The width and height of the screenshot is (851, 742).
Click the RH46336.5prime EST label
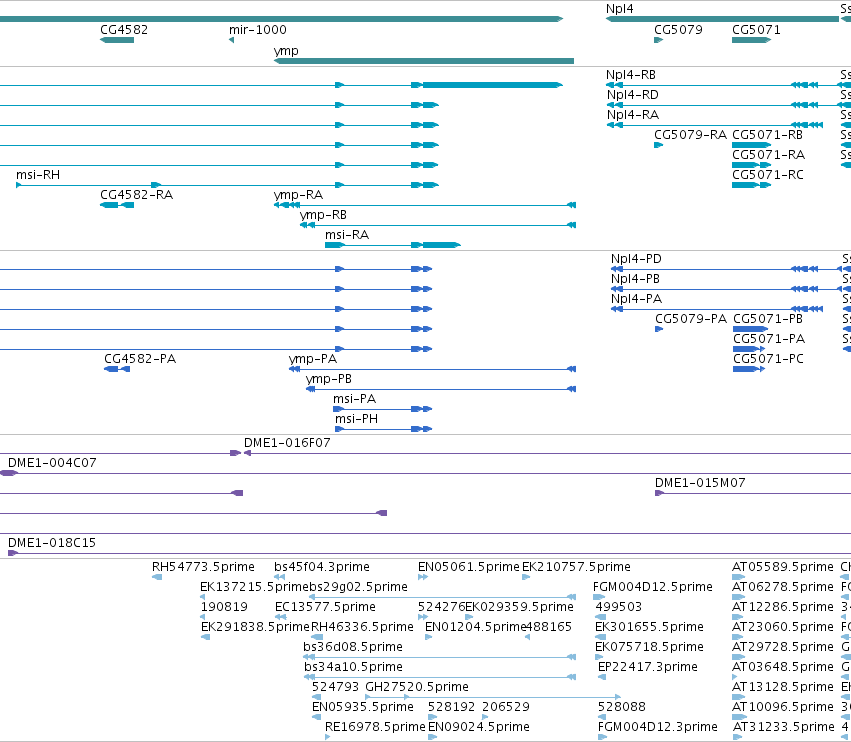tap(362, 627)
